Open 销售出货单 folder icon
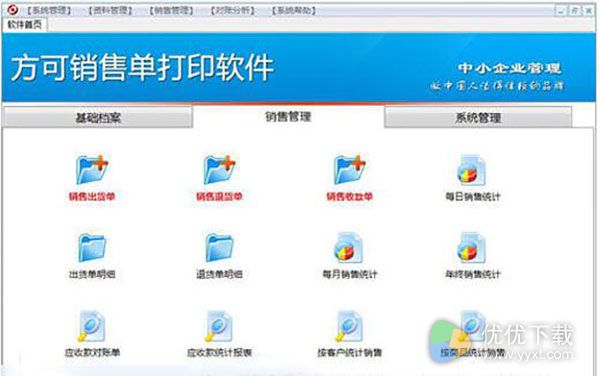600x376 pixels. (x=92, y=170)
